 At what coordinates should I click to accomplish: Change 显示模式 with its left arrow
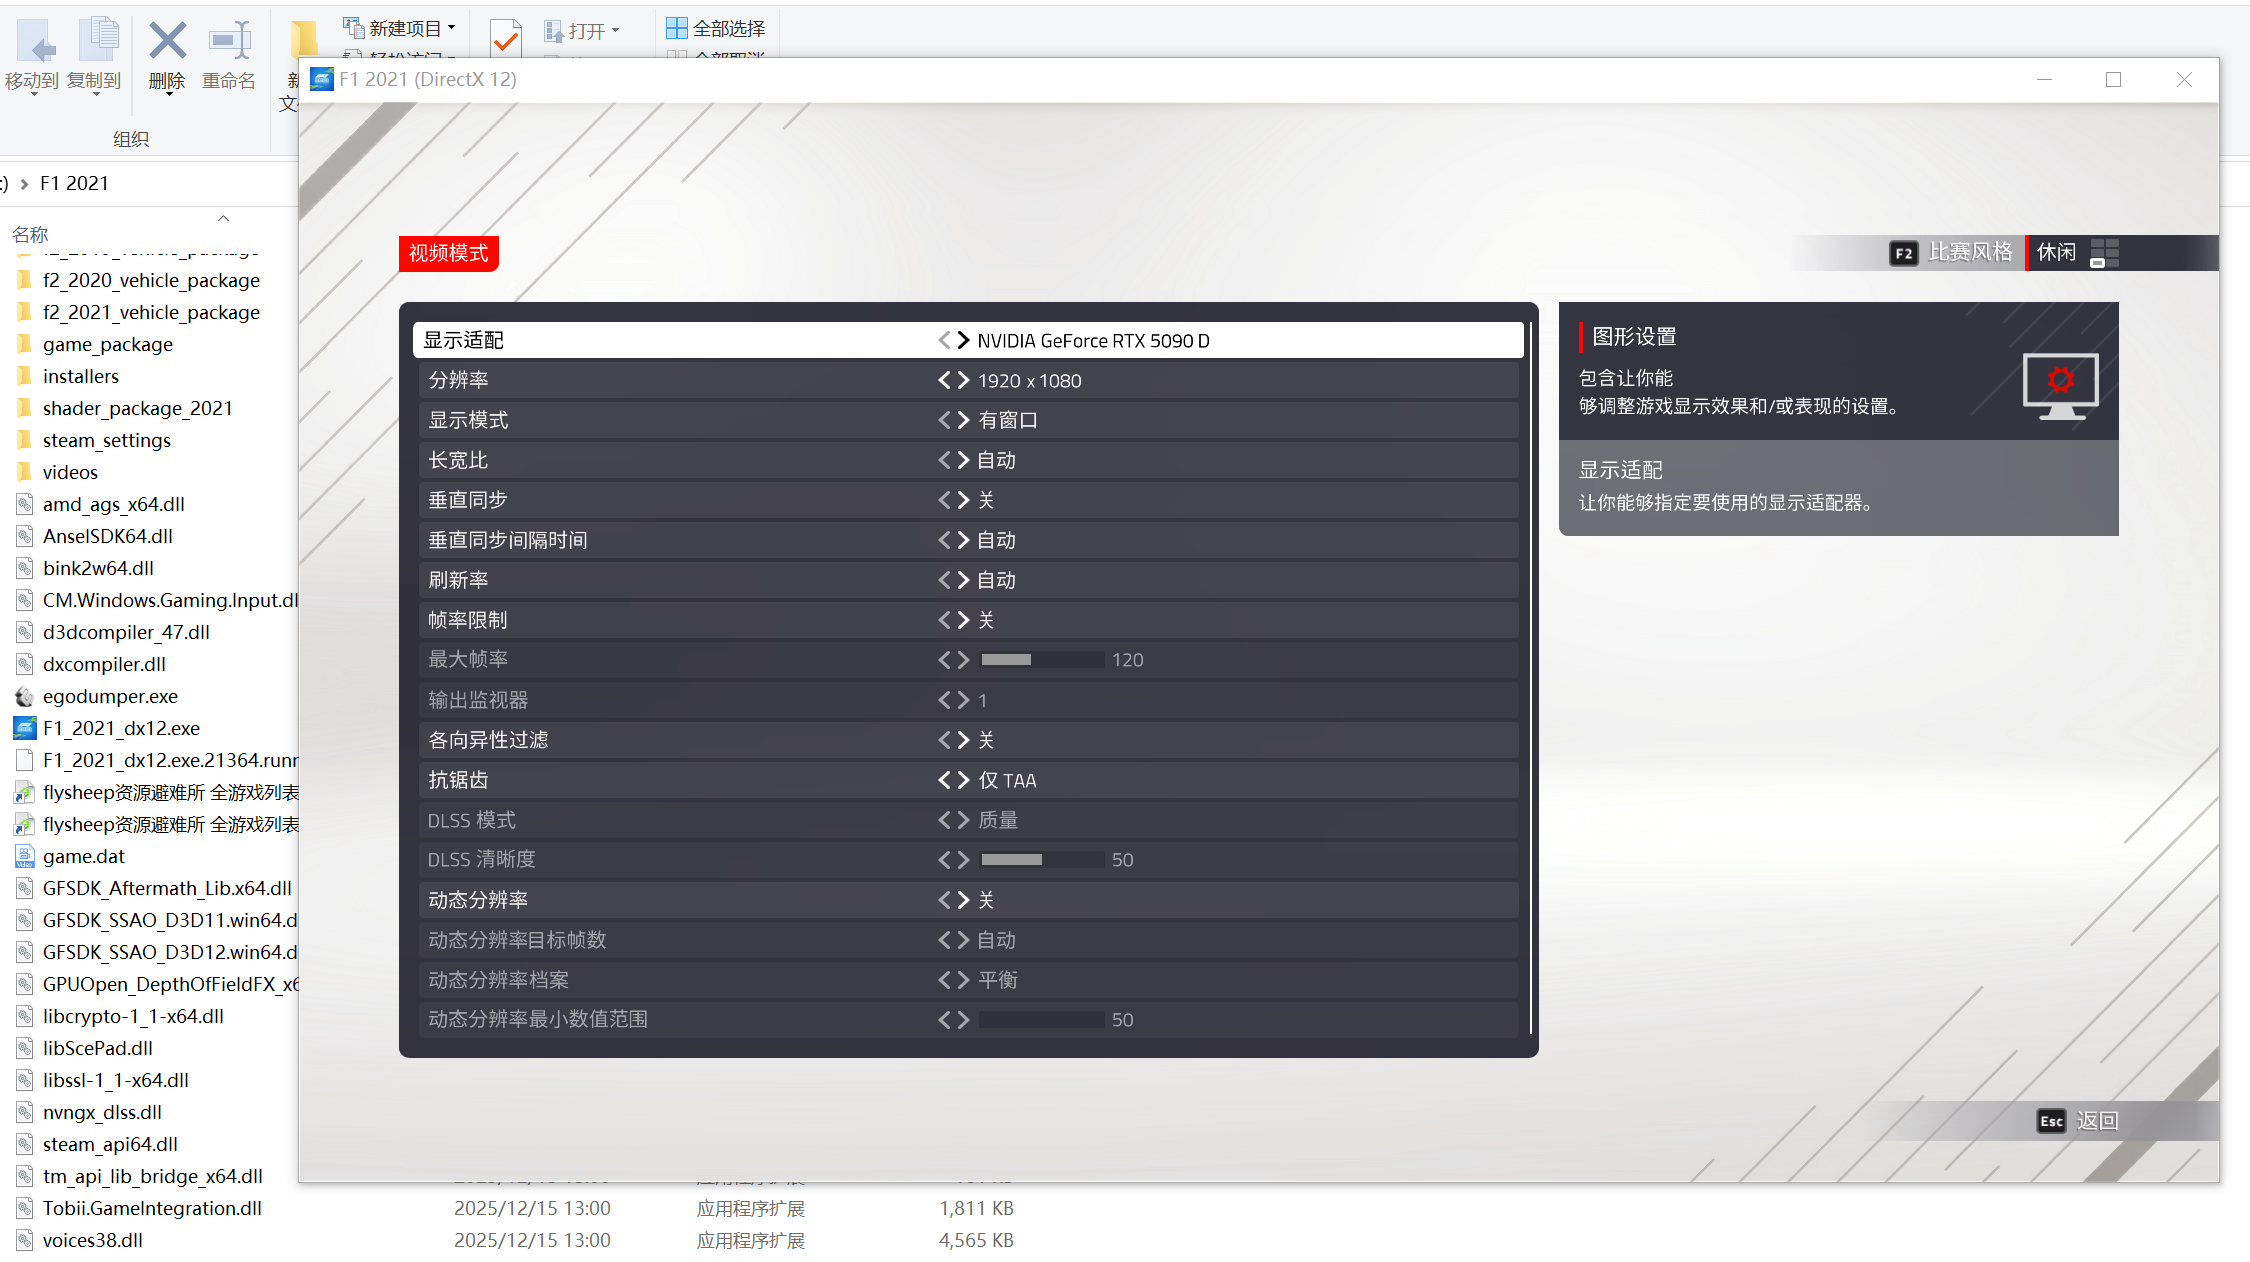pos(944,420)
